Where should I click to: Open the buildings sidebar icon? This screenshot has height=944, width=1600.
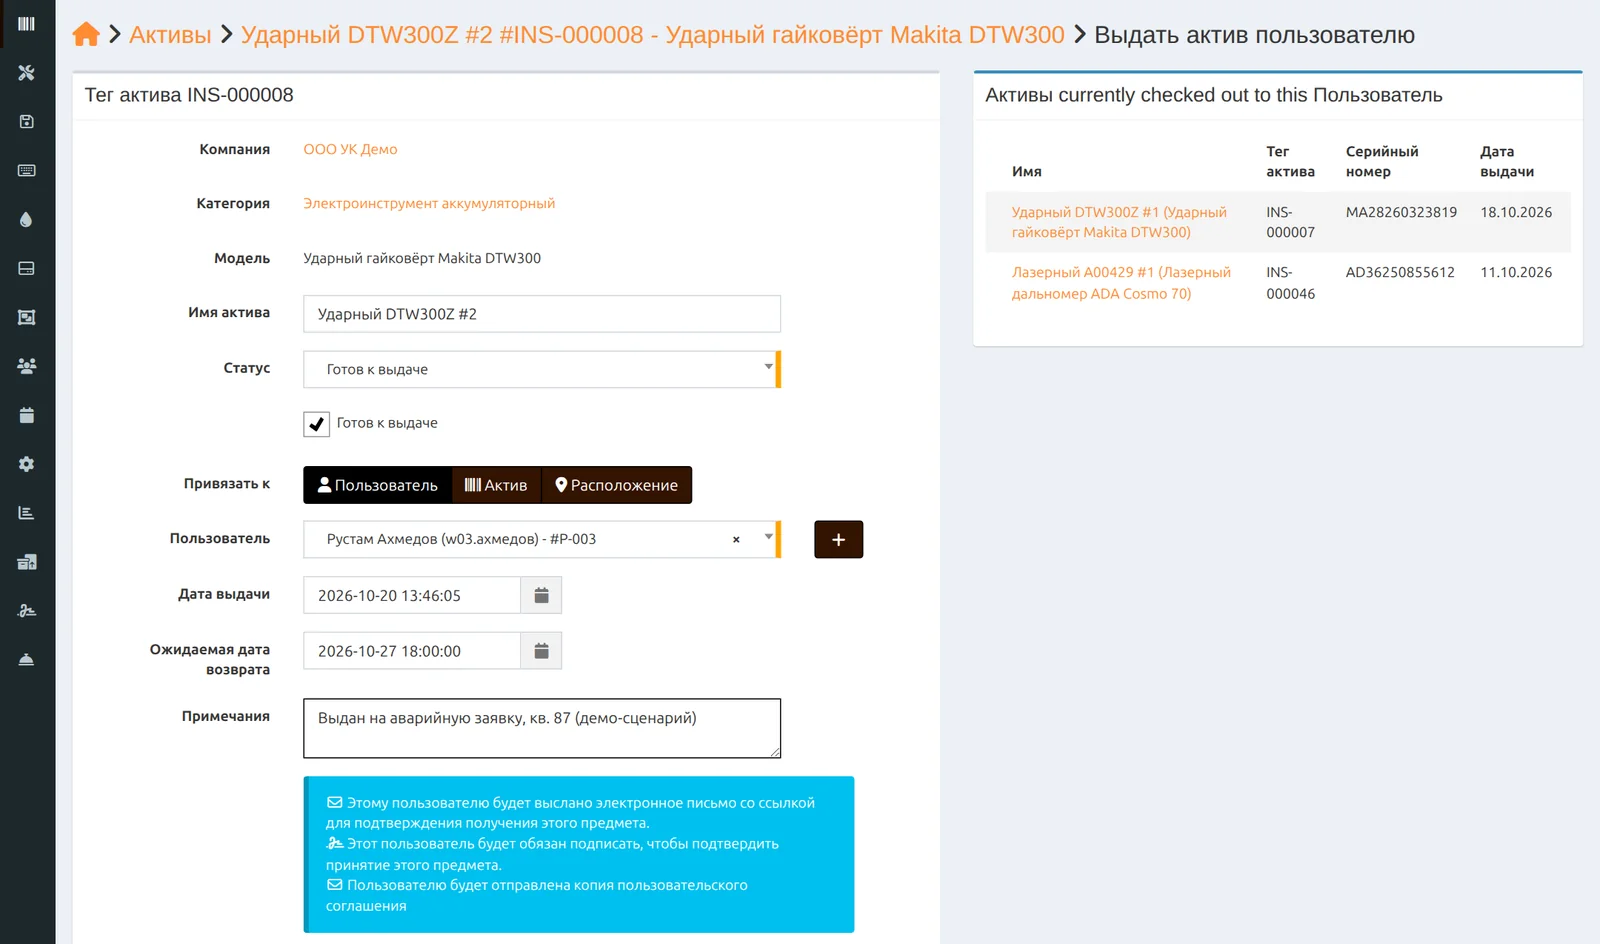coord(27,563)
